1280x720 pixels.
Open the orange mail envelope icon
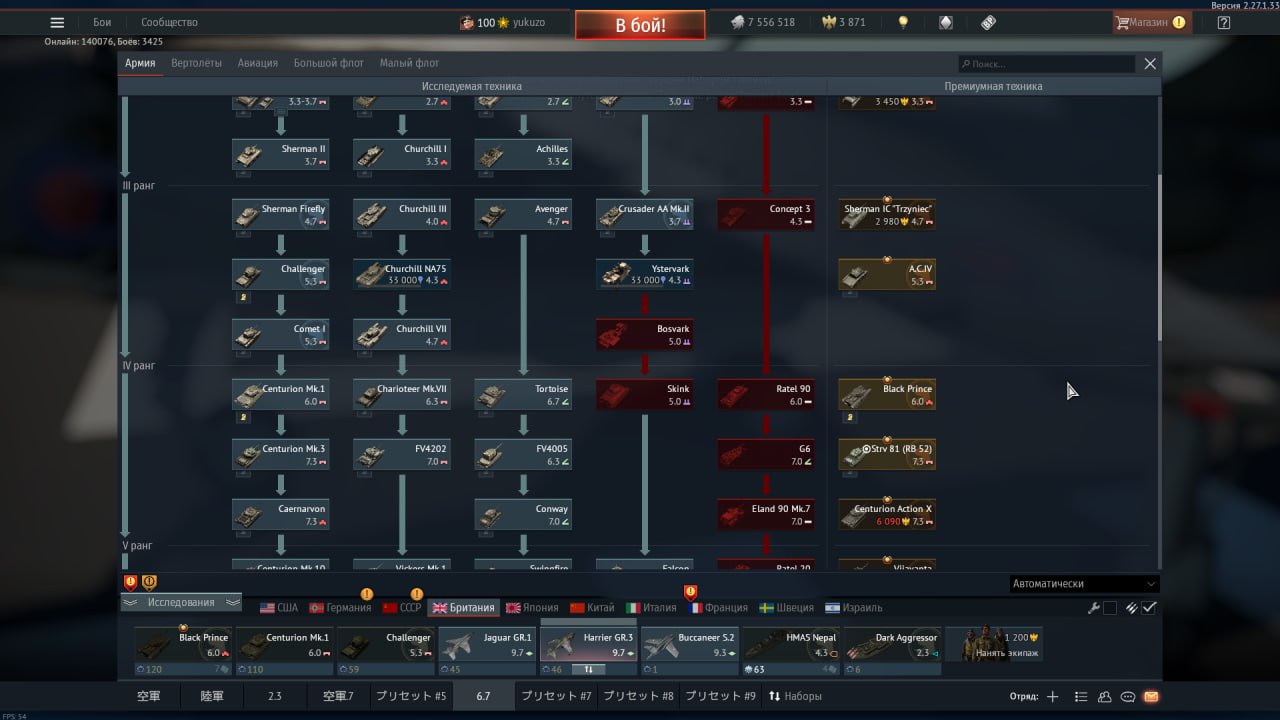pyautogui.click(x=1151, y=696)
